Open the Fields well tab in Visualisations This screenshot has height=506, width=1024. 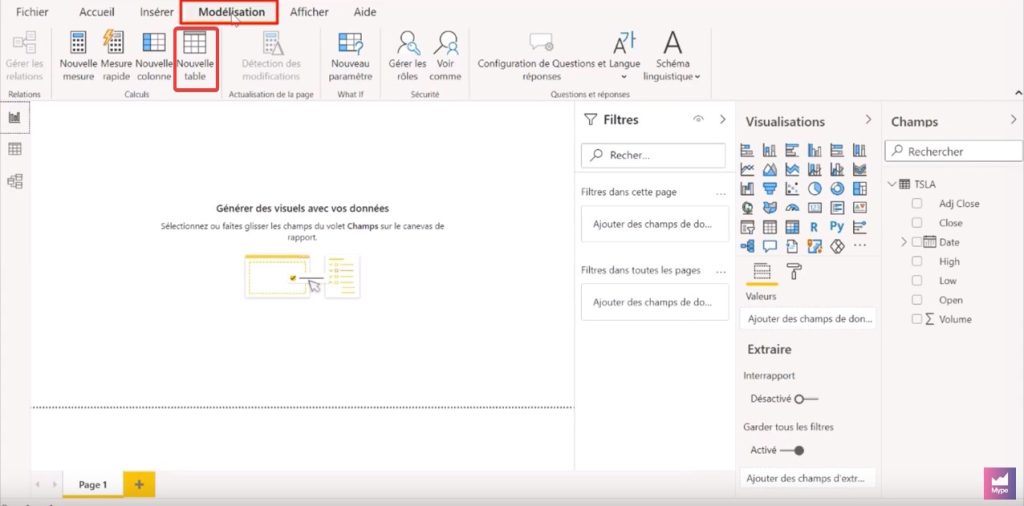coord(762,271)
